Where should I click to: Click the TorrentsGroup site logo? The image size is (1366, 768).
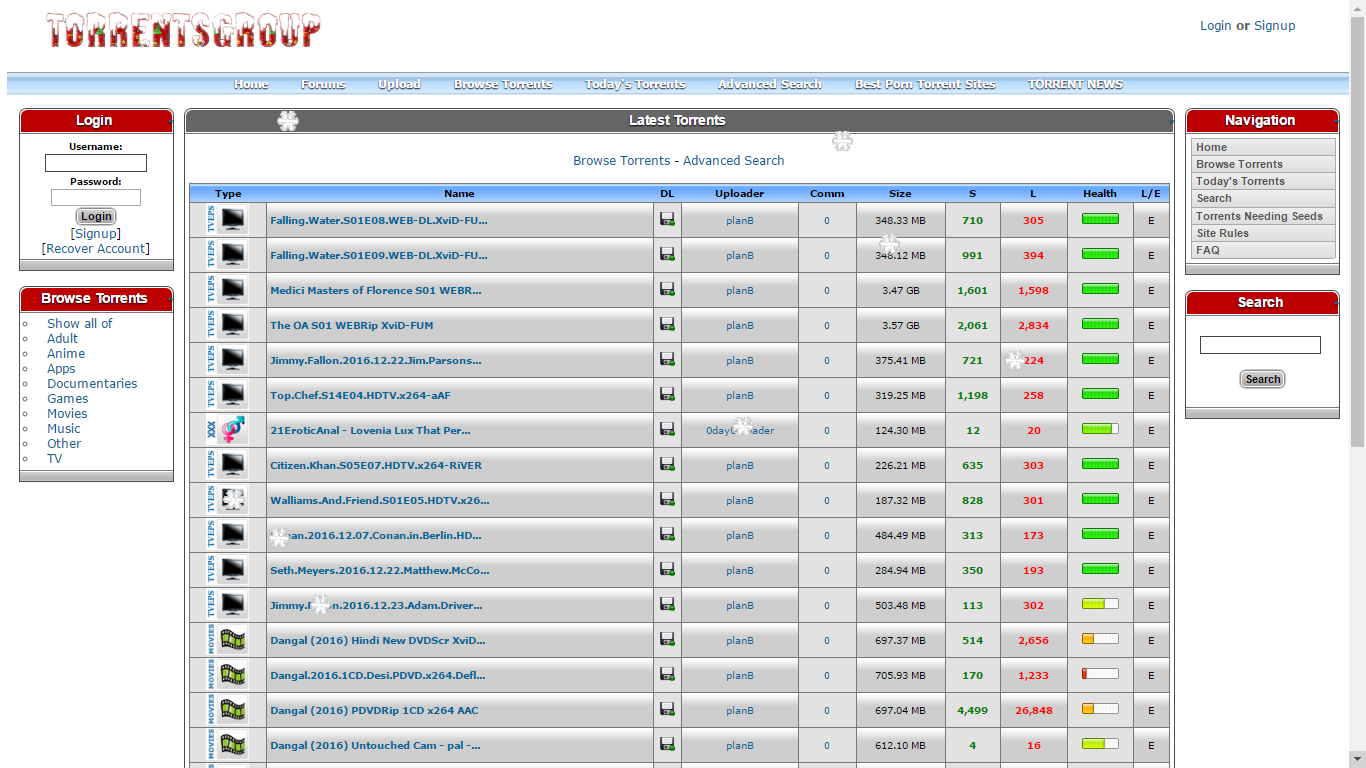coord(183,30)
